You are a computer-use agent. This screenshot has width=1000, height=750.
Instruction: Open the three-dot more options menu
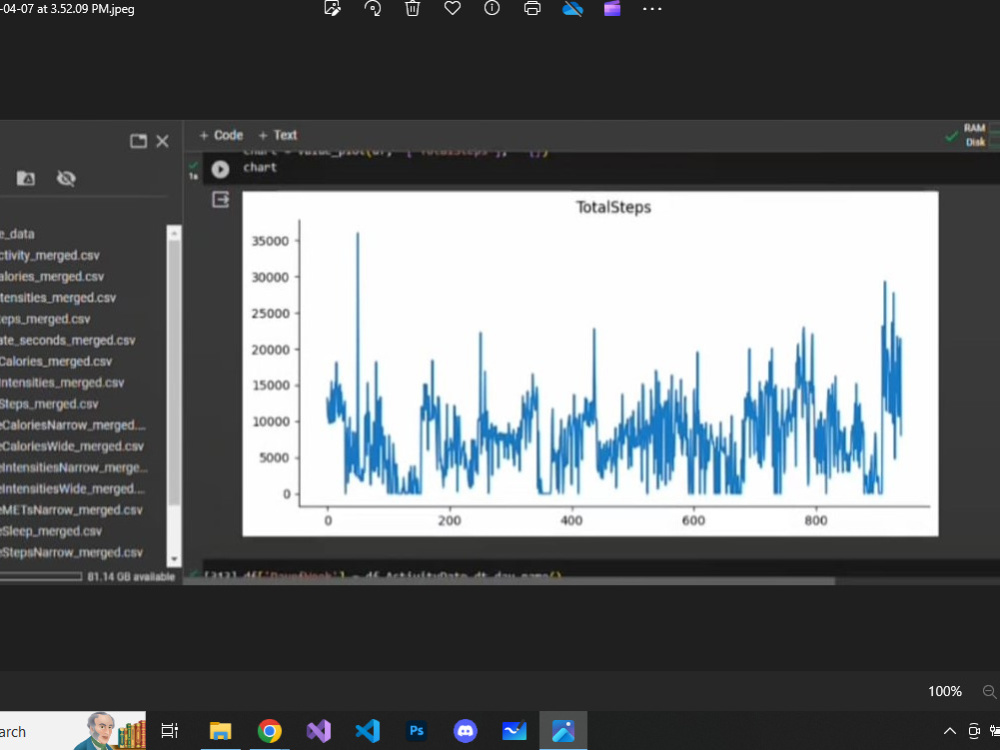652,9
